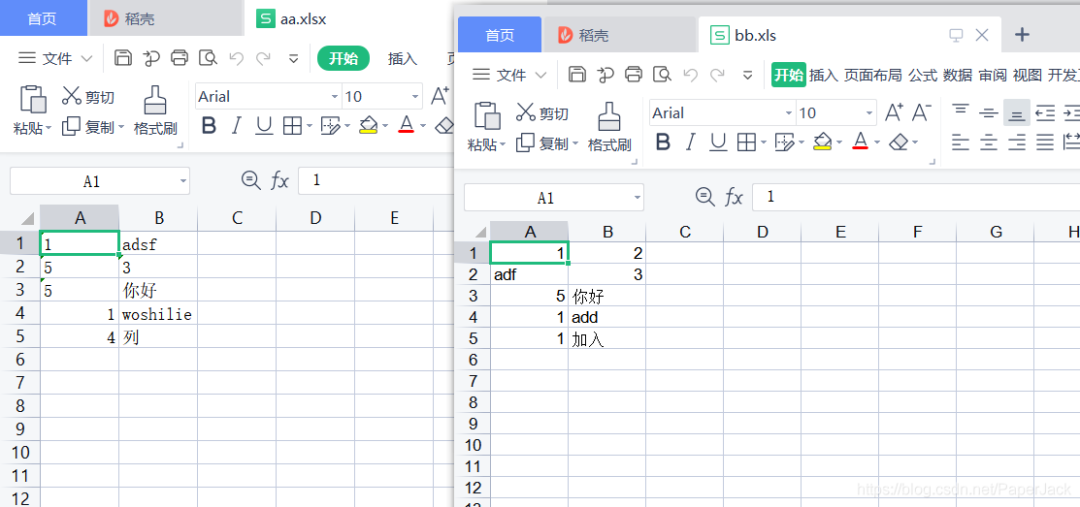Image resolution: width=1080 pixels, height=507 pixels.
Task: Select 格式刷 Format Painter in bb.xls
Action: pyautogui.click(x=609, y=127)
